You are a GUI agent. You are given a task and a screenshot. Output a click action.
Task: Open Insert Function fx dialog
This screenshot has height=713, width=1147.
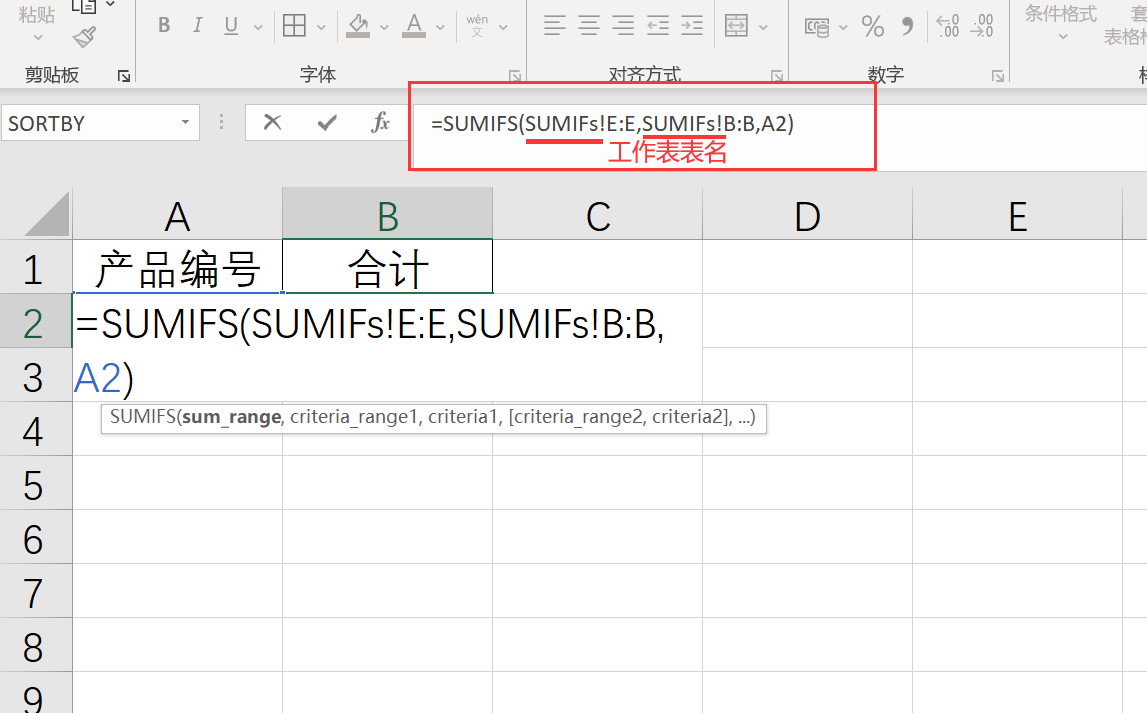pyautogui.click(x=380, y=122)
